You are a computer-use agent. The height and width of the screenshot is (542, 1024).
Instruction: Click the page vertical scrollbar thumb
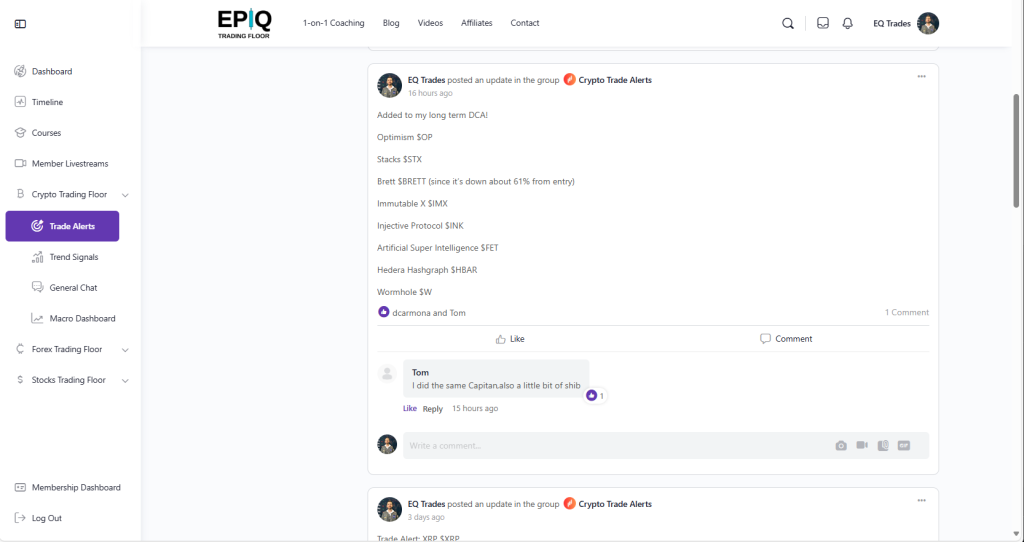point(1016,151)
